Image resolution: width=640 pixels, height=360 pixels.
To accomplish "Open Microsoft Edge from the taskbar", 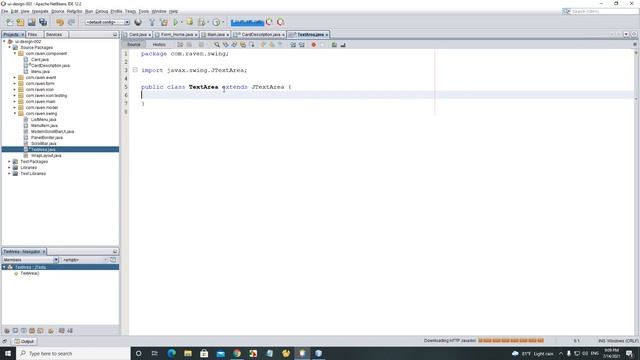I will [x=171, y=353].
